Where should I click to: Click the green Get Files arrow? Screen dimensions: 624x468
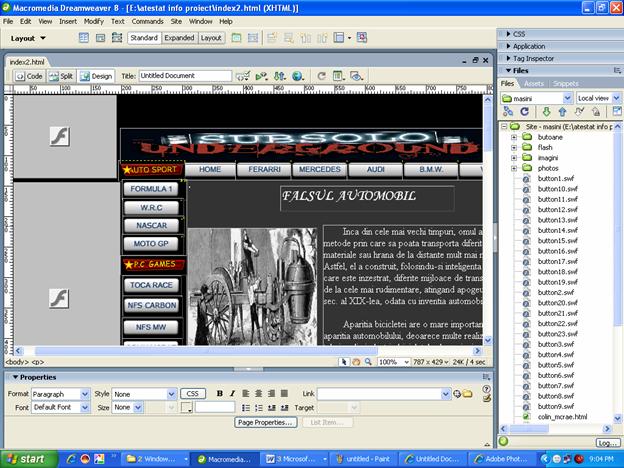546,112
